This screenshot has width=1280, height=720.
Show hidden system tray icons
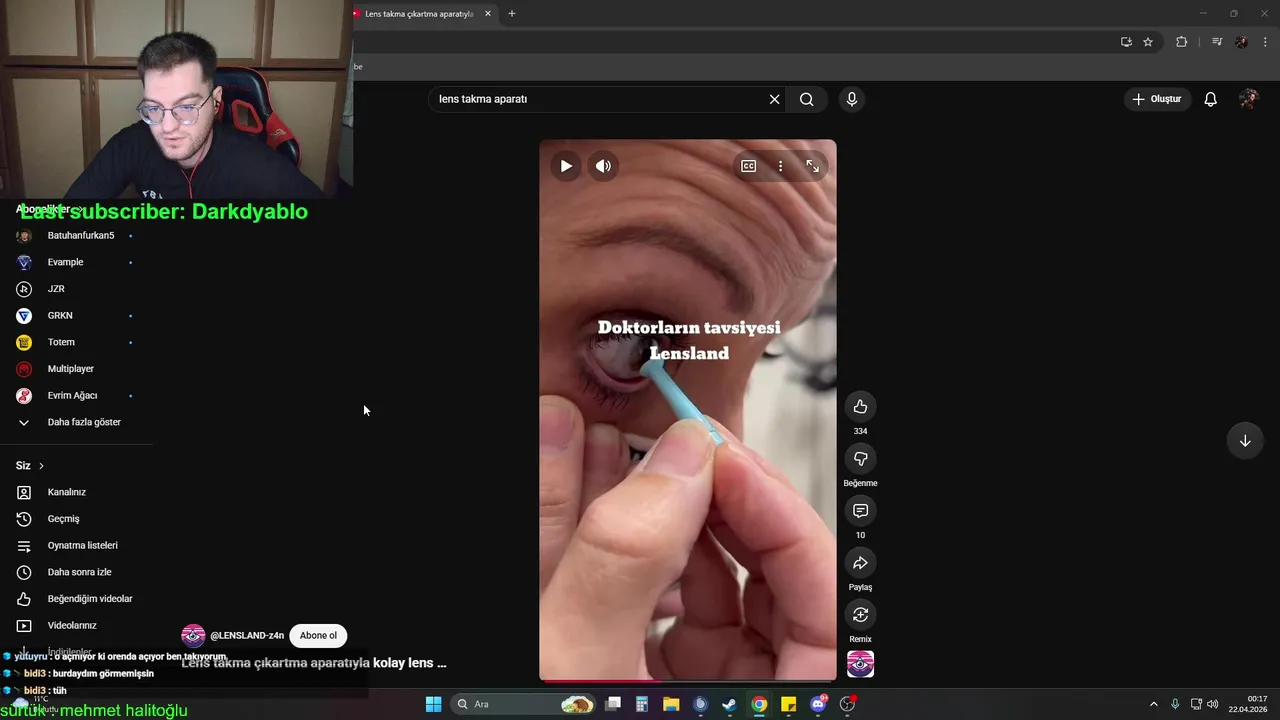1153,704
